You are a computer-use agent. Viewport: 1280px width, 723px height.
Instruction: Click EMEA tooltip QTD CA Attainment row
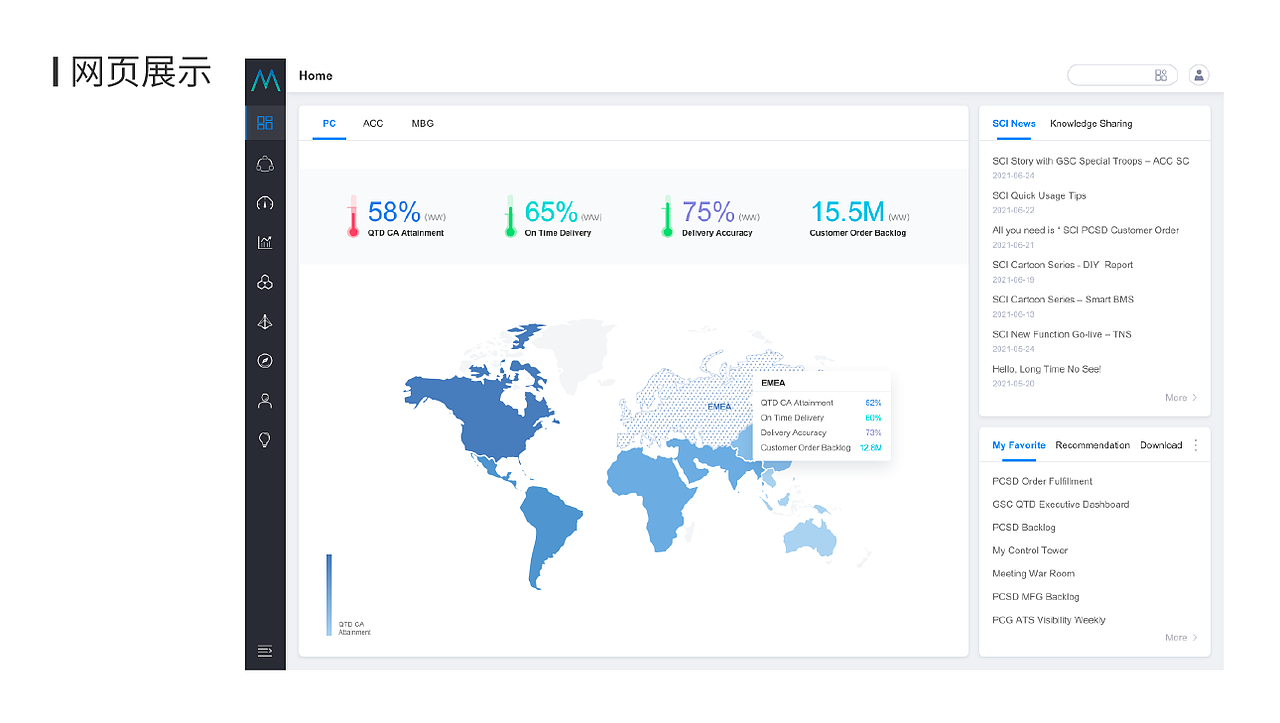(x=821, y=403)
